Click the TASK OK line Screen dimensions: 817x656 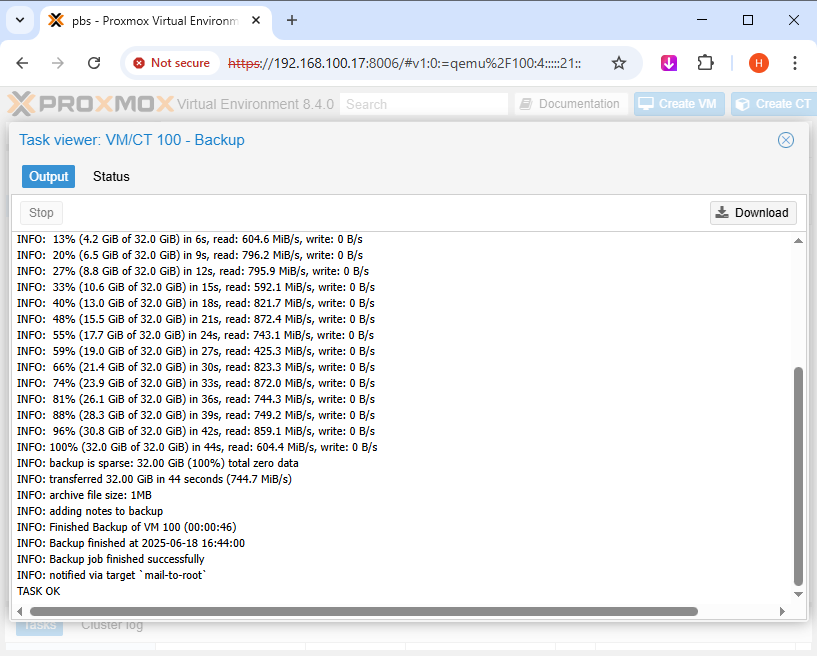point(39,591)
